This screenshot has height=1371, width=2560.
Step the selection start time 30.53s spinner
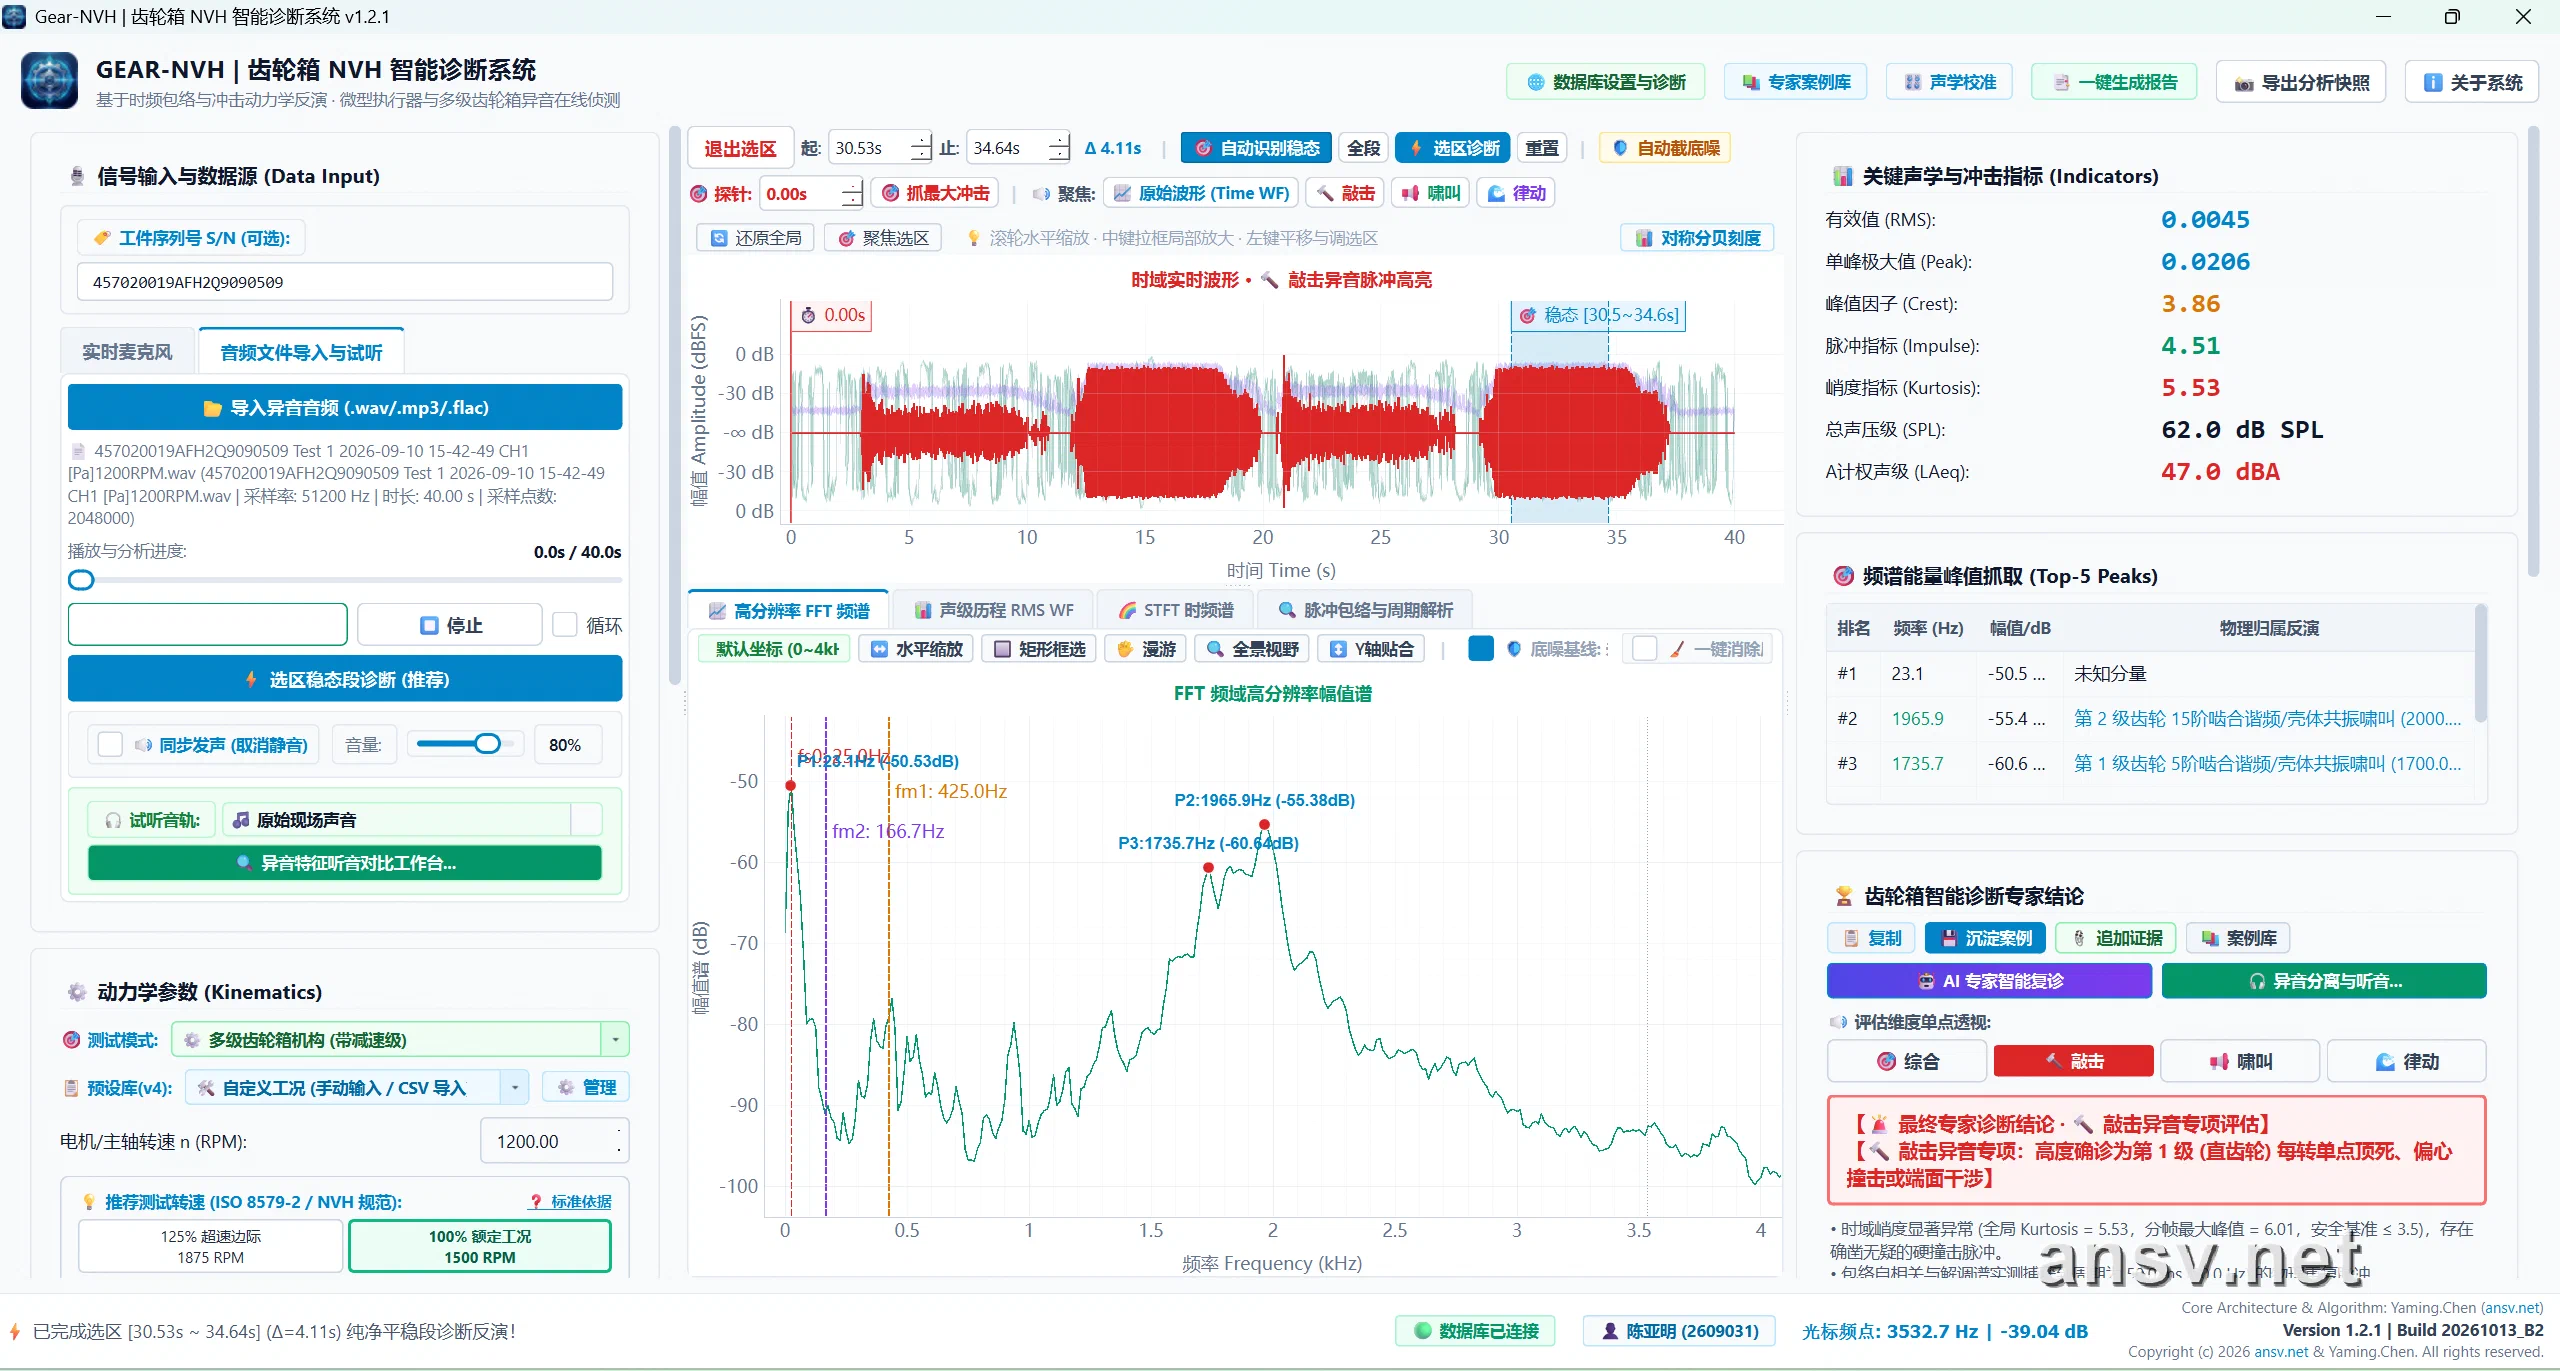[x=920, y=148]
